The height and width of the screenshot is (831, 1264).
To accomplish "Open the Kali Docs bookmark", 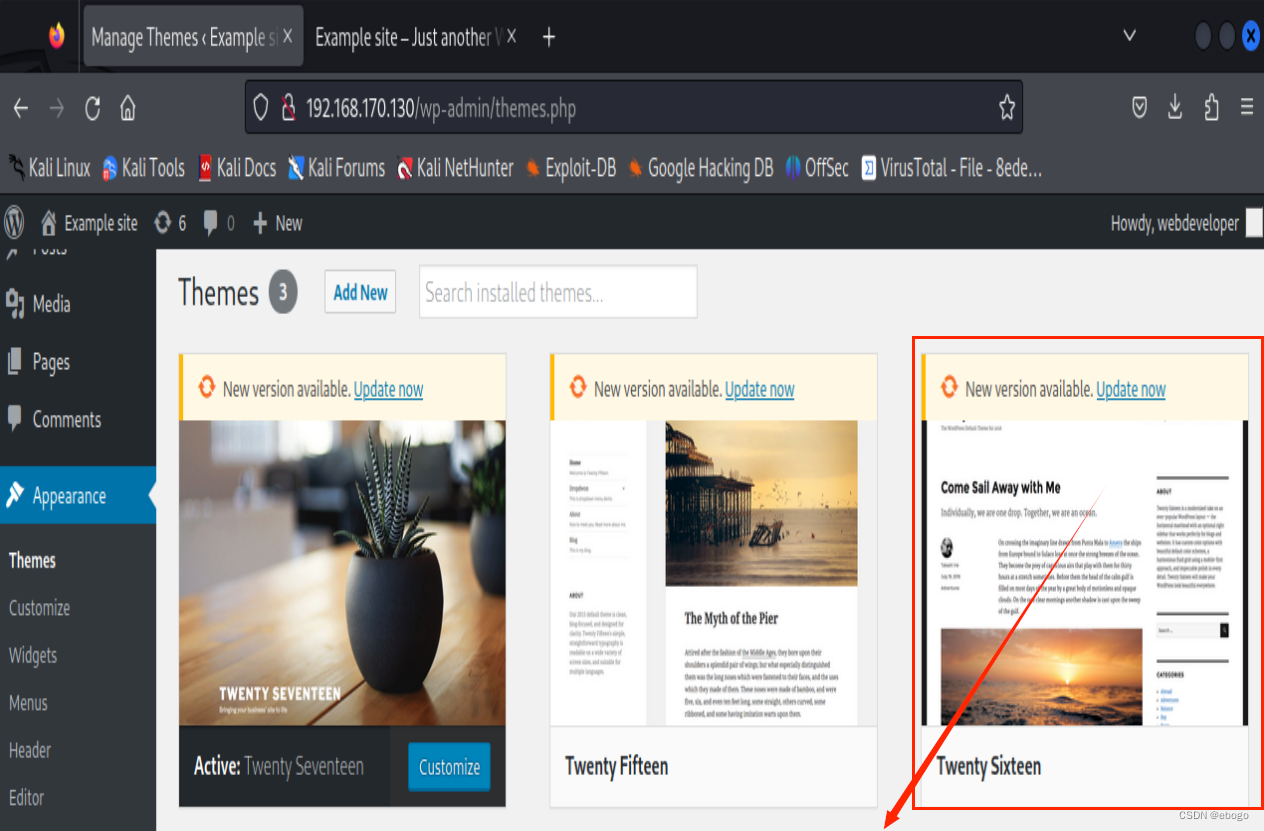I will click(x=236, y=167).
